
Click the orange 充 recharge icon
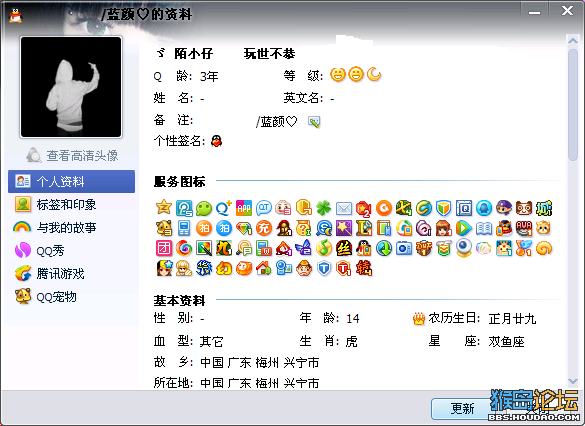264,228
